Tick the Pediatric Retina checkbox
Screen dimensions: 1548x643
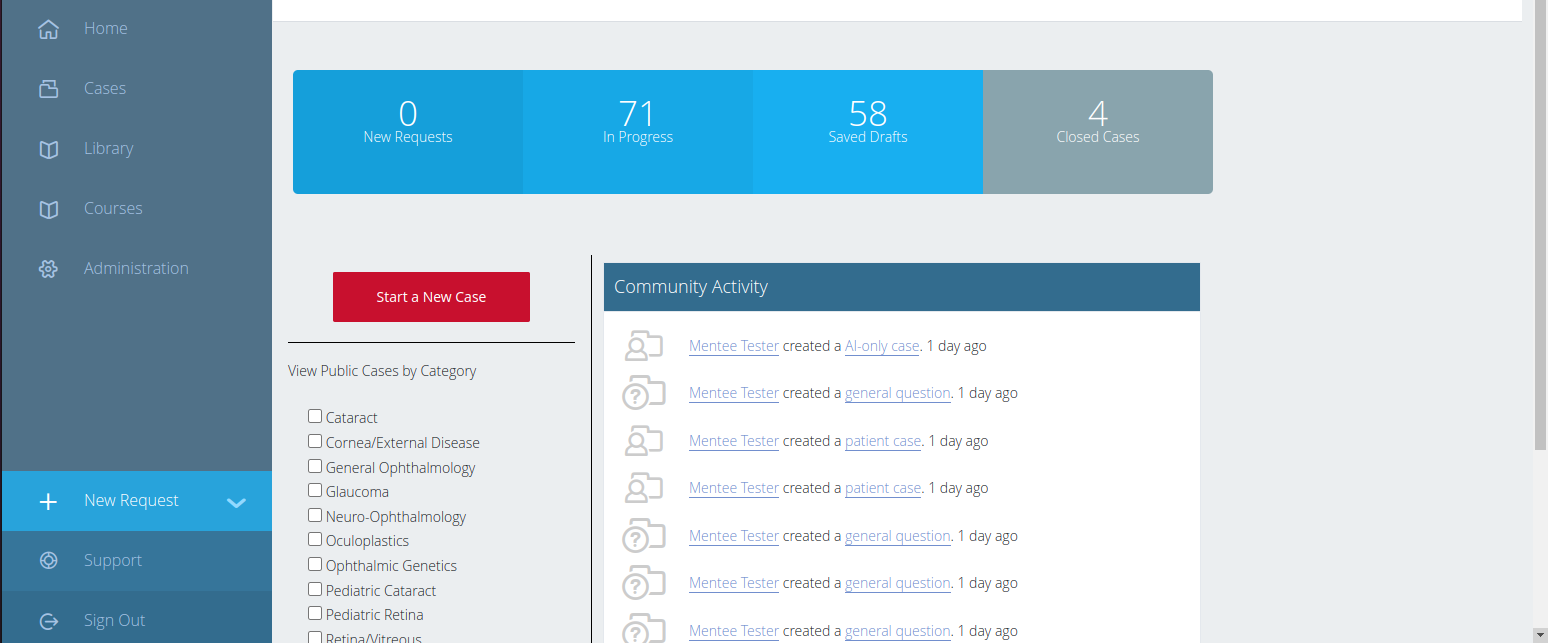click(315, 613)
